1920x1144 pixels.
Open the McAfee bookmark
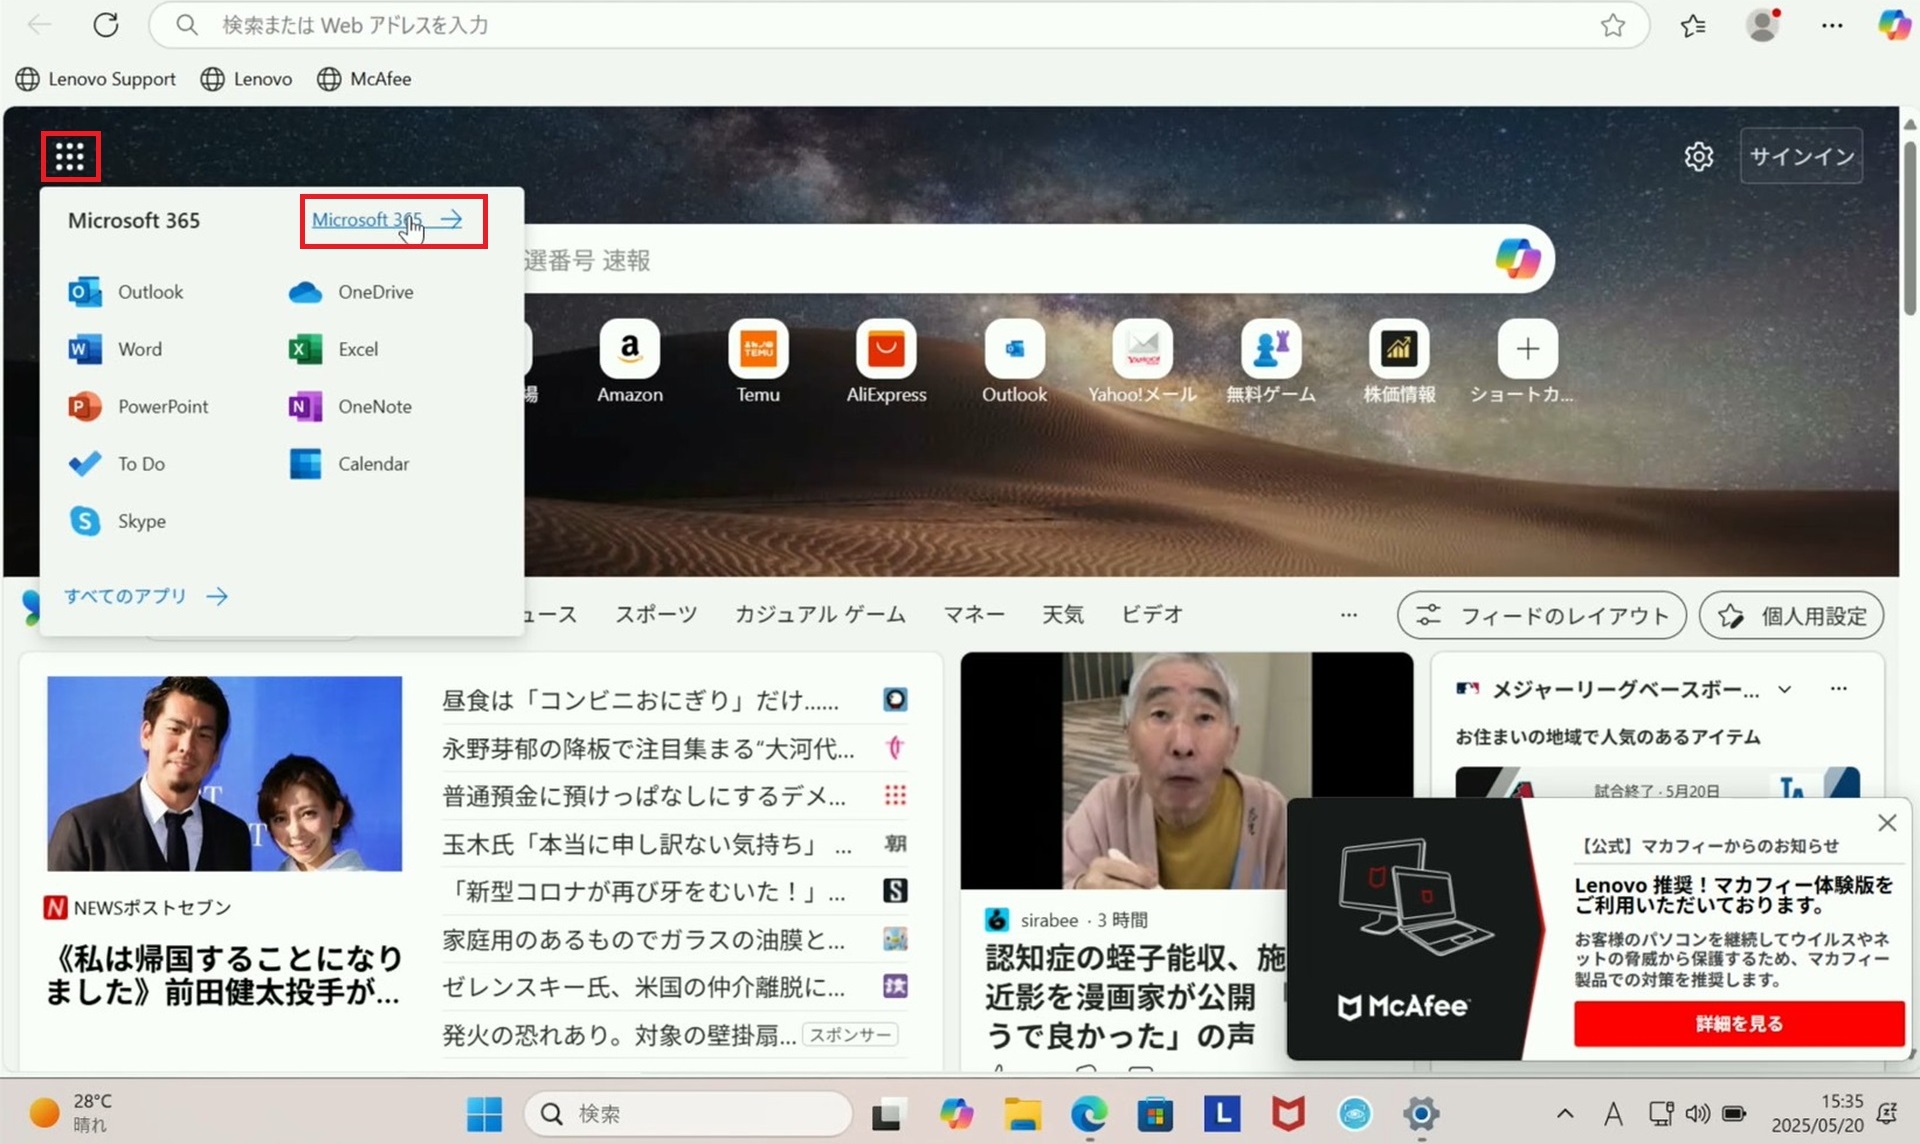point(364,79)
